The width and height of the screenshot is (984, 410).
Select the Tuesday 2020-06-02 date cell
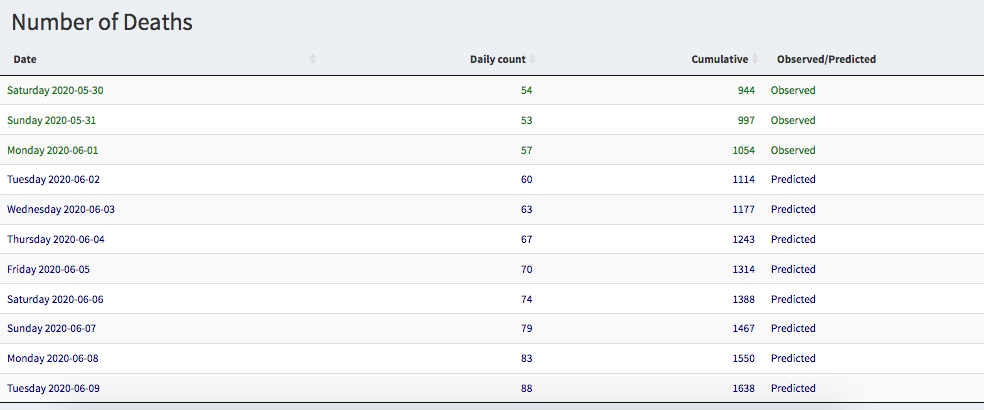[x=53, y=180]
